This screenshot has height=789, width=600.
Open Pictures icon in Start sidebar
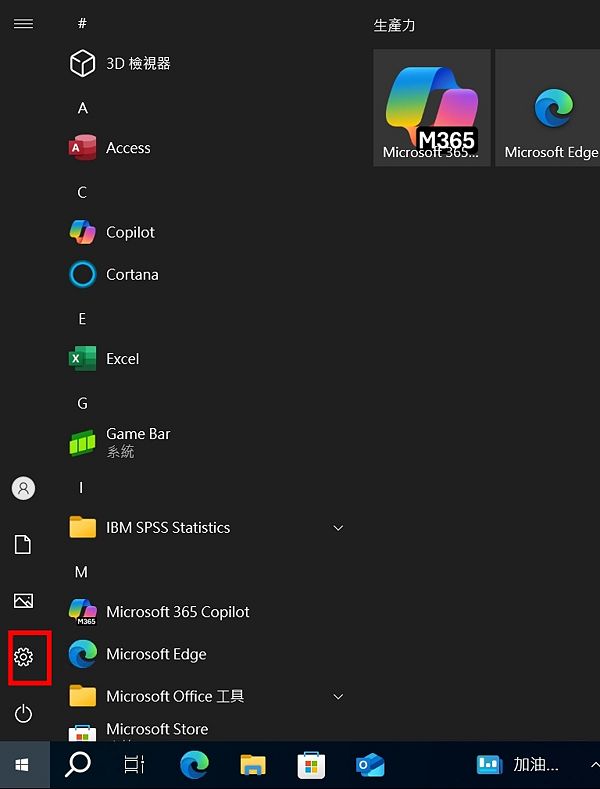coord(24,601)
